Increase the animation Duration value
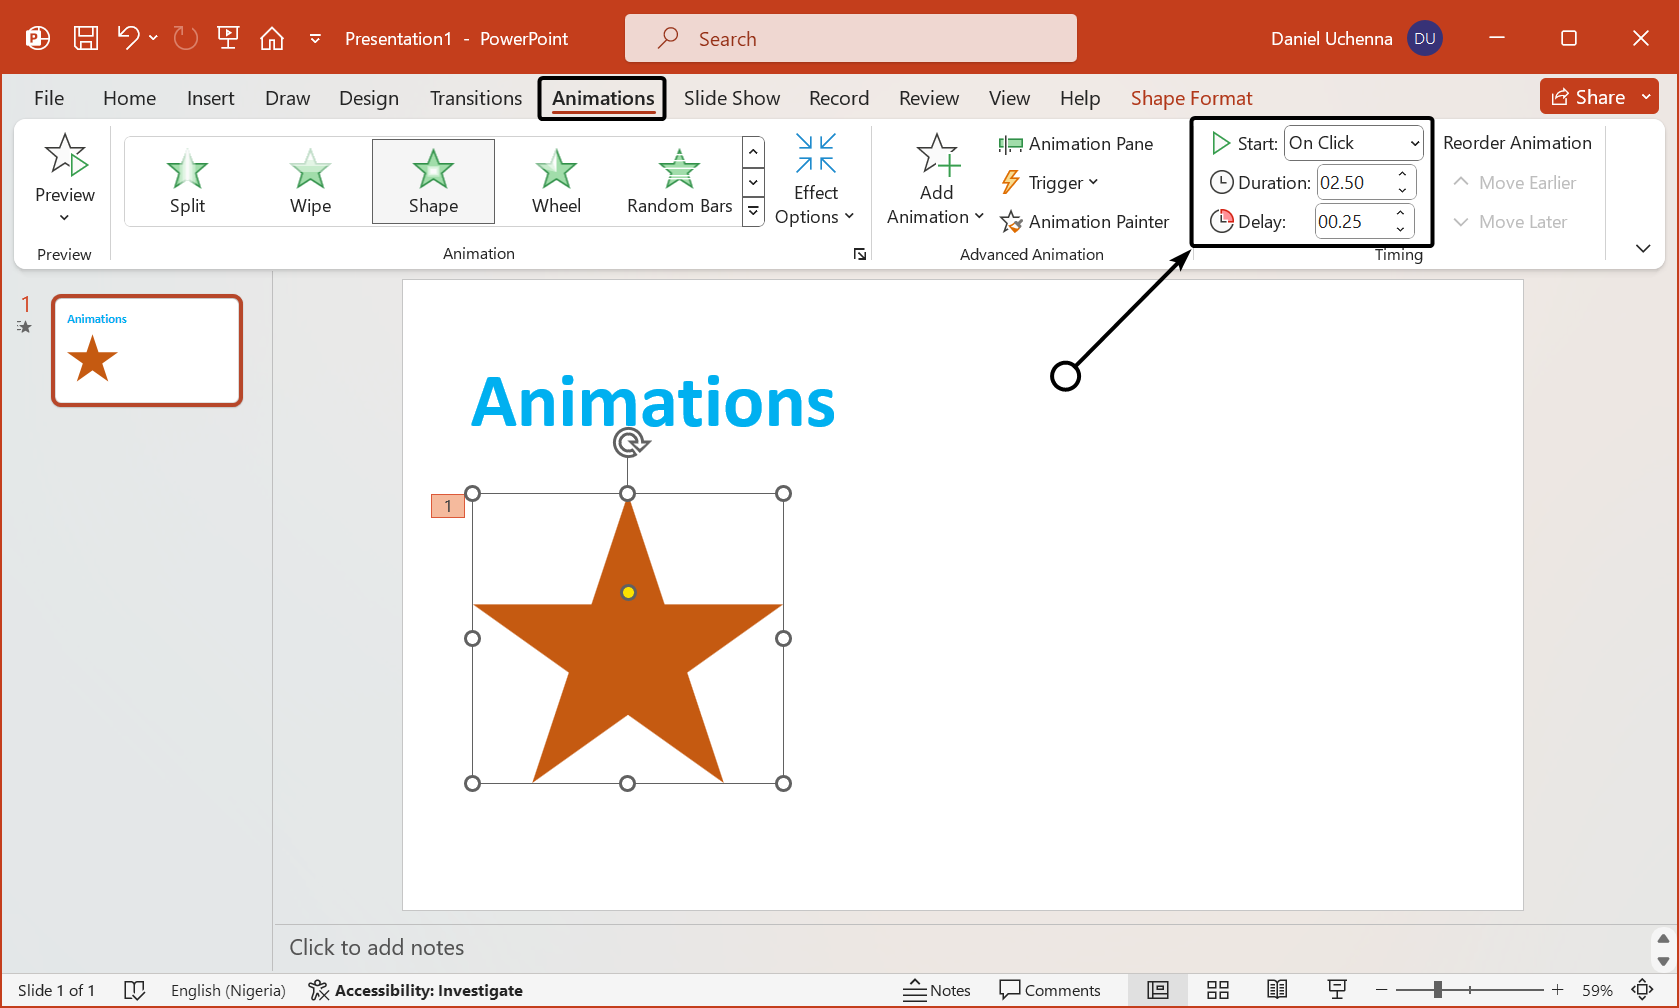This screenshot has width=1679, height=1008. [1402, 175]
